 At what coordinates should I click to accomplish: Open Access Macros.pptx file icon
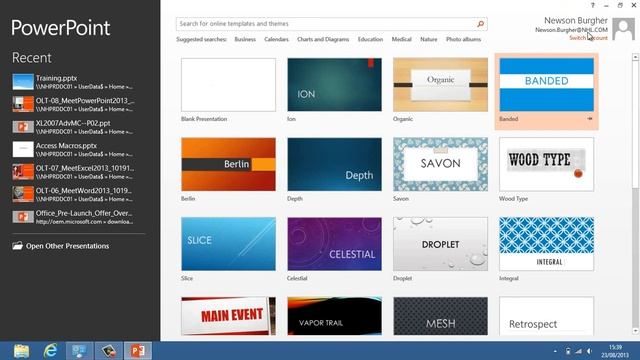pos(23,149)
